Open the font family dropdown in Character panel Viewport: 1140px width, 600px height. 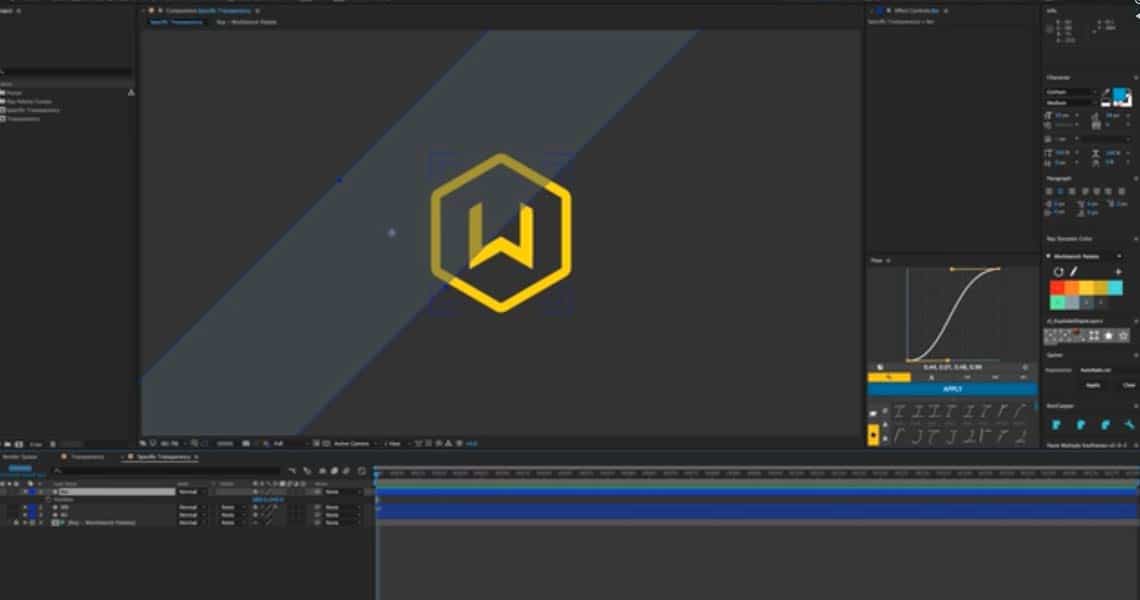(1069, 92)
